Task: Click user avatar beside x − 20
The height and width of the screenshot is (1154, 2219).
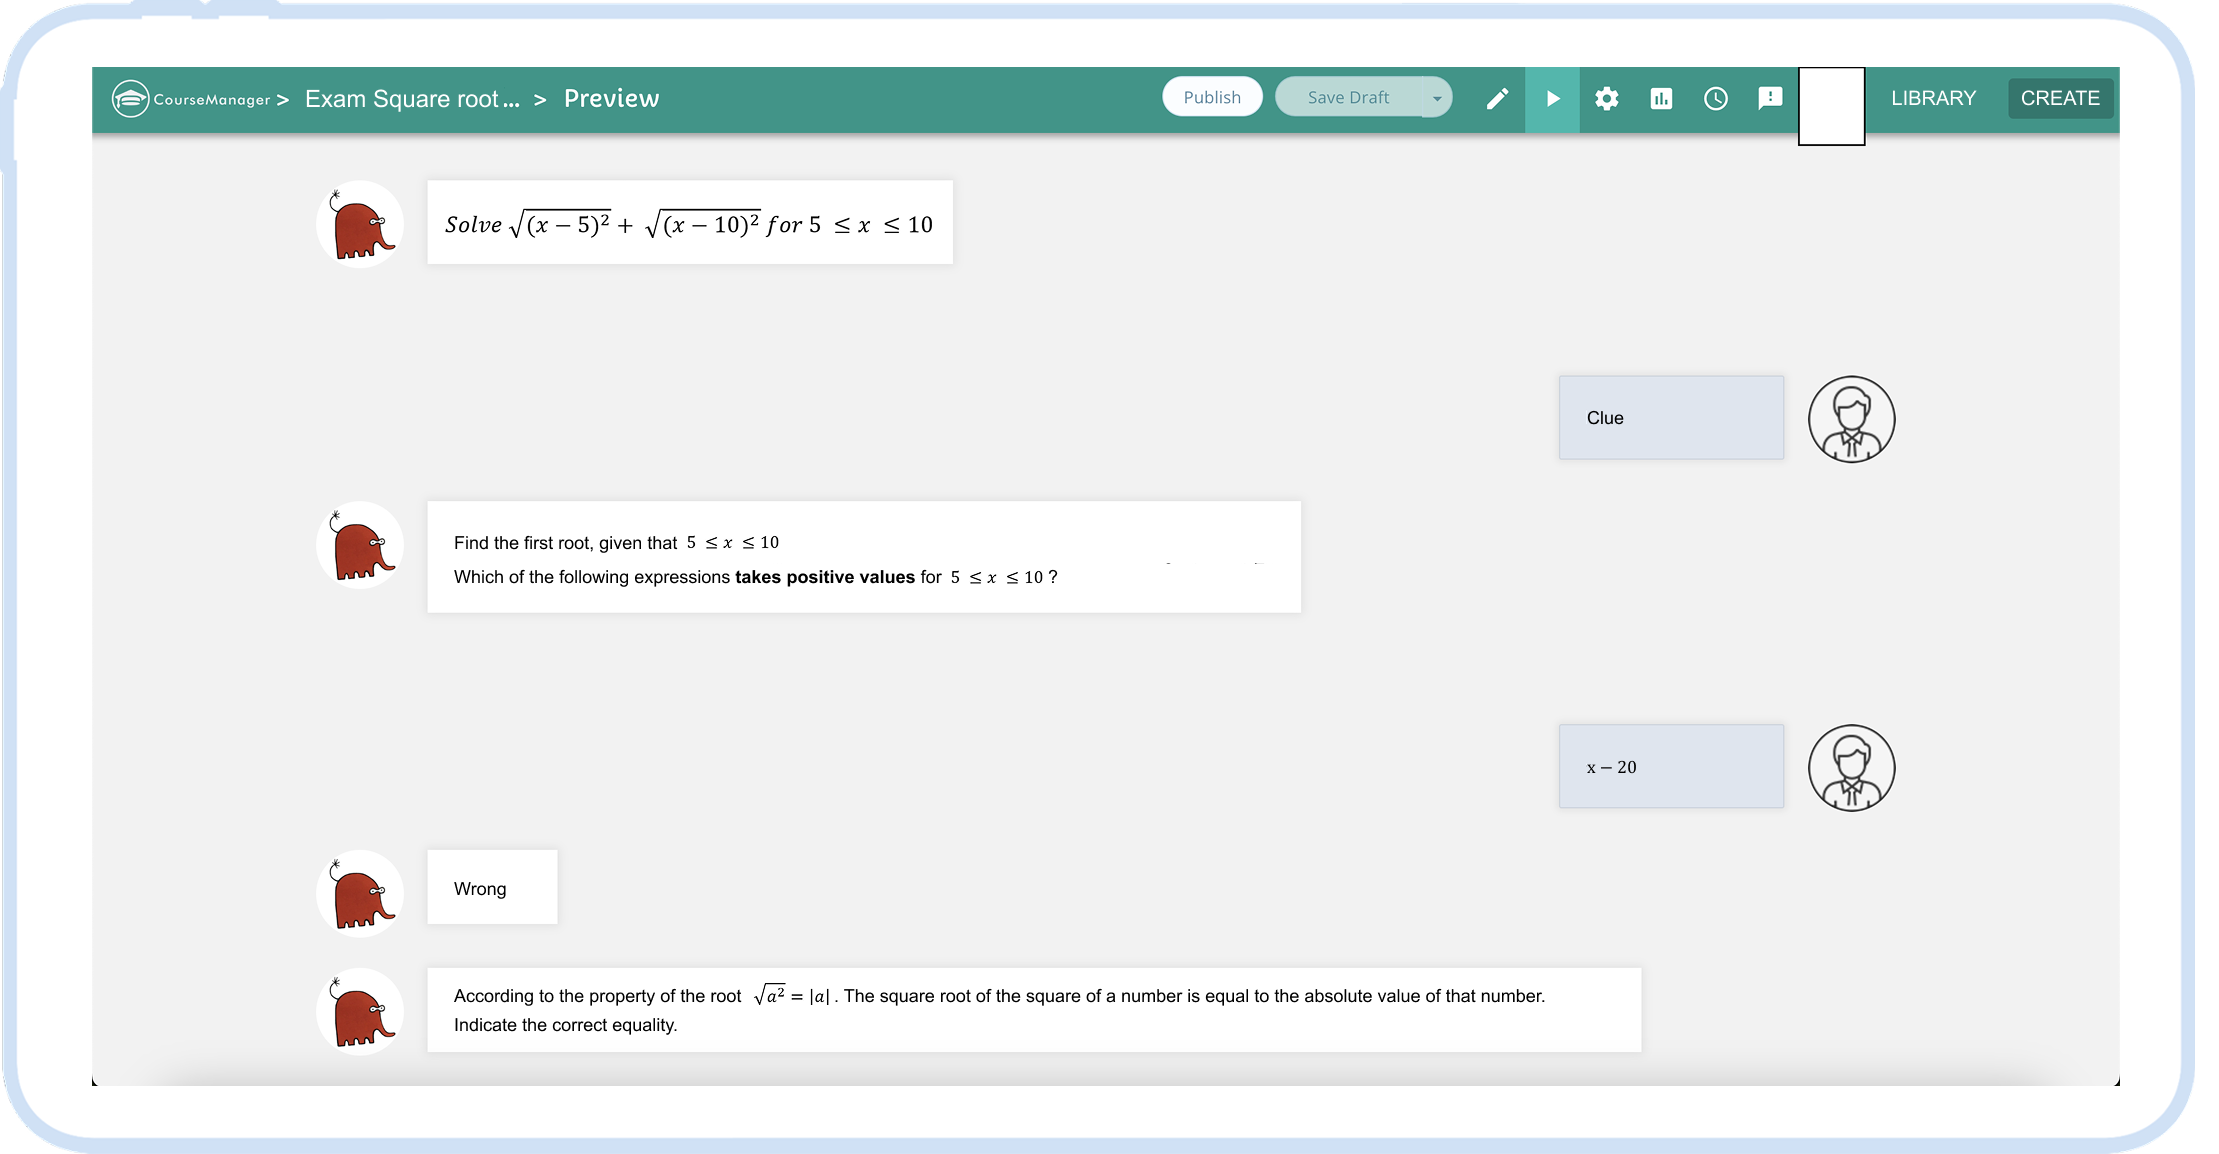Action: pyautogui.click(x=1850, y=767)
